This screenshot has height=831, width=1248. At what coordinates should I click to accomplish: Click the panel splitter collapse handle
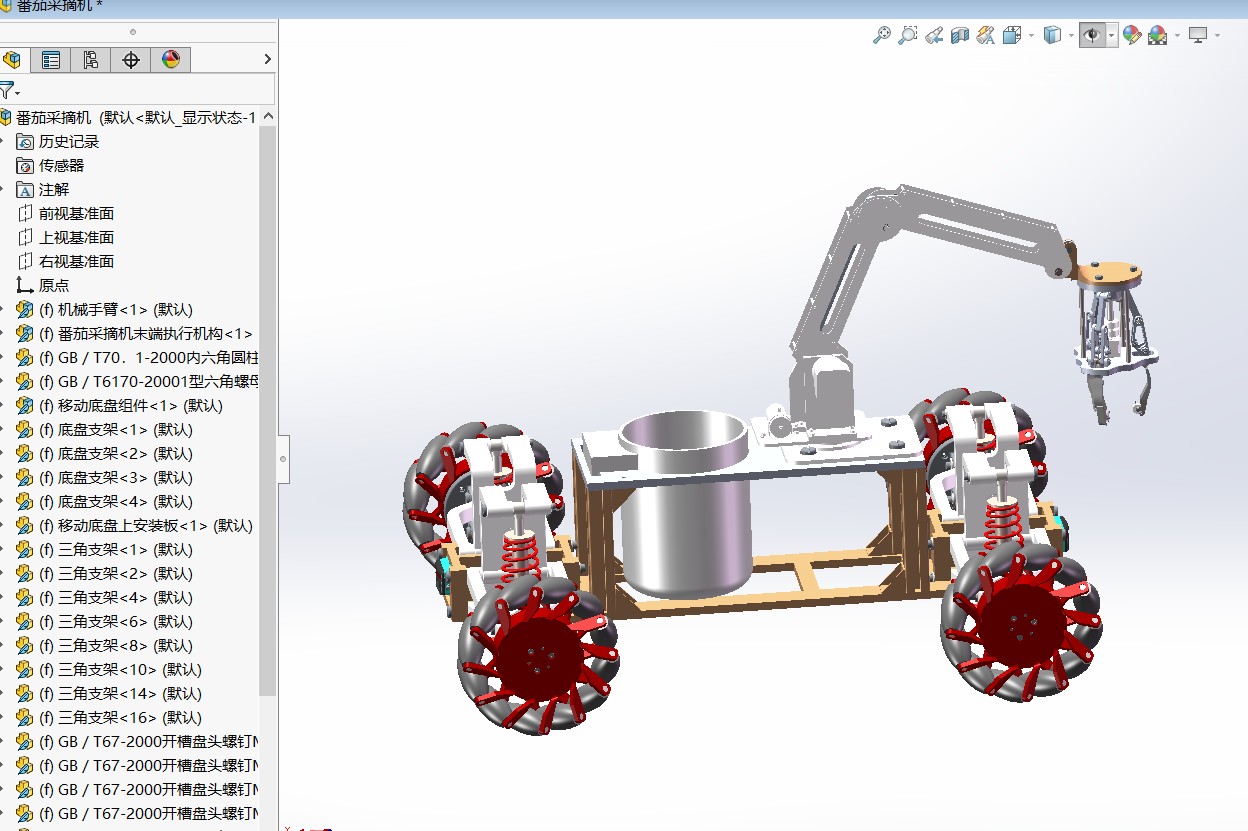283,459
